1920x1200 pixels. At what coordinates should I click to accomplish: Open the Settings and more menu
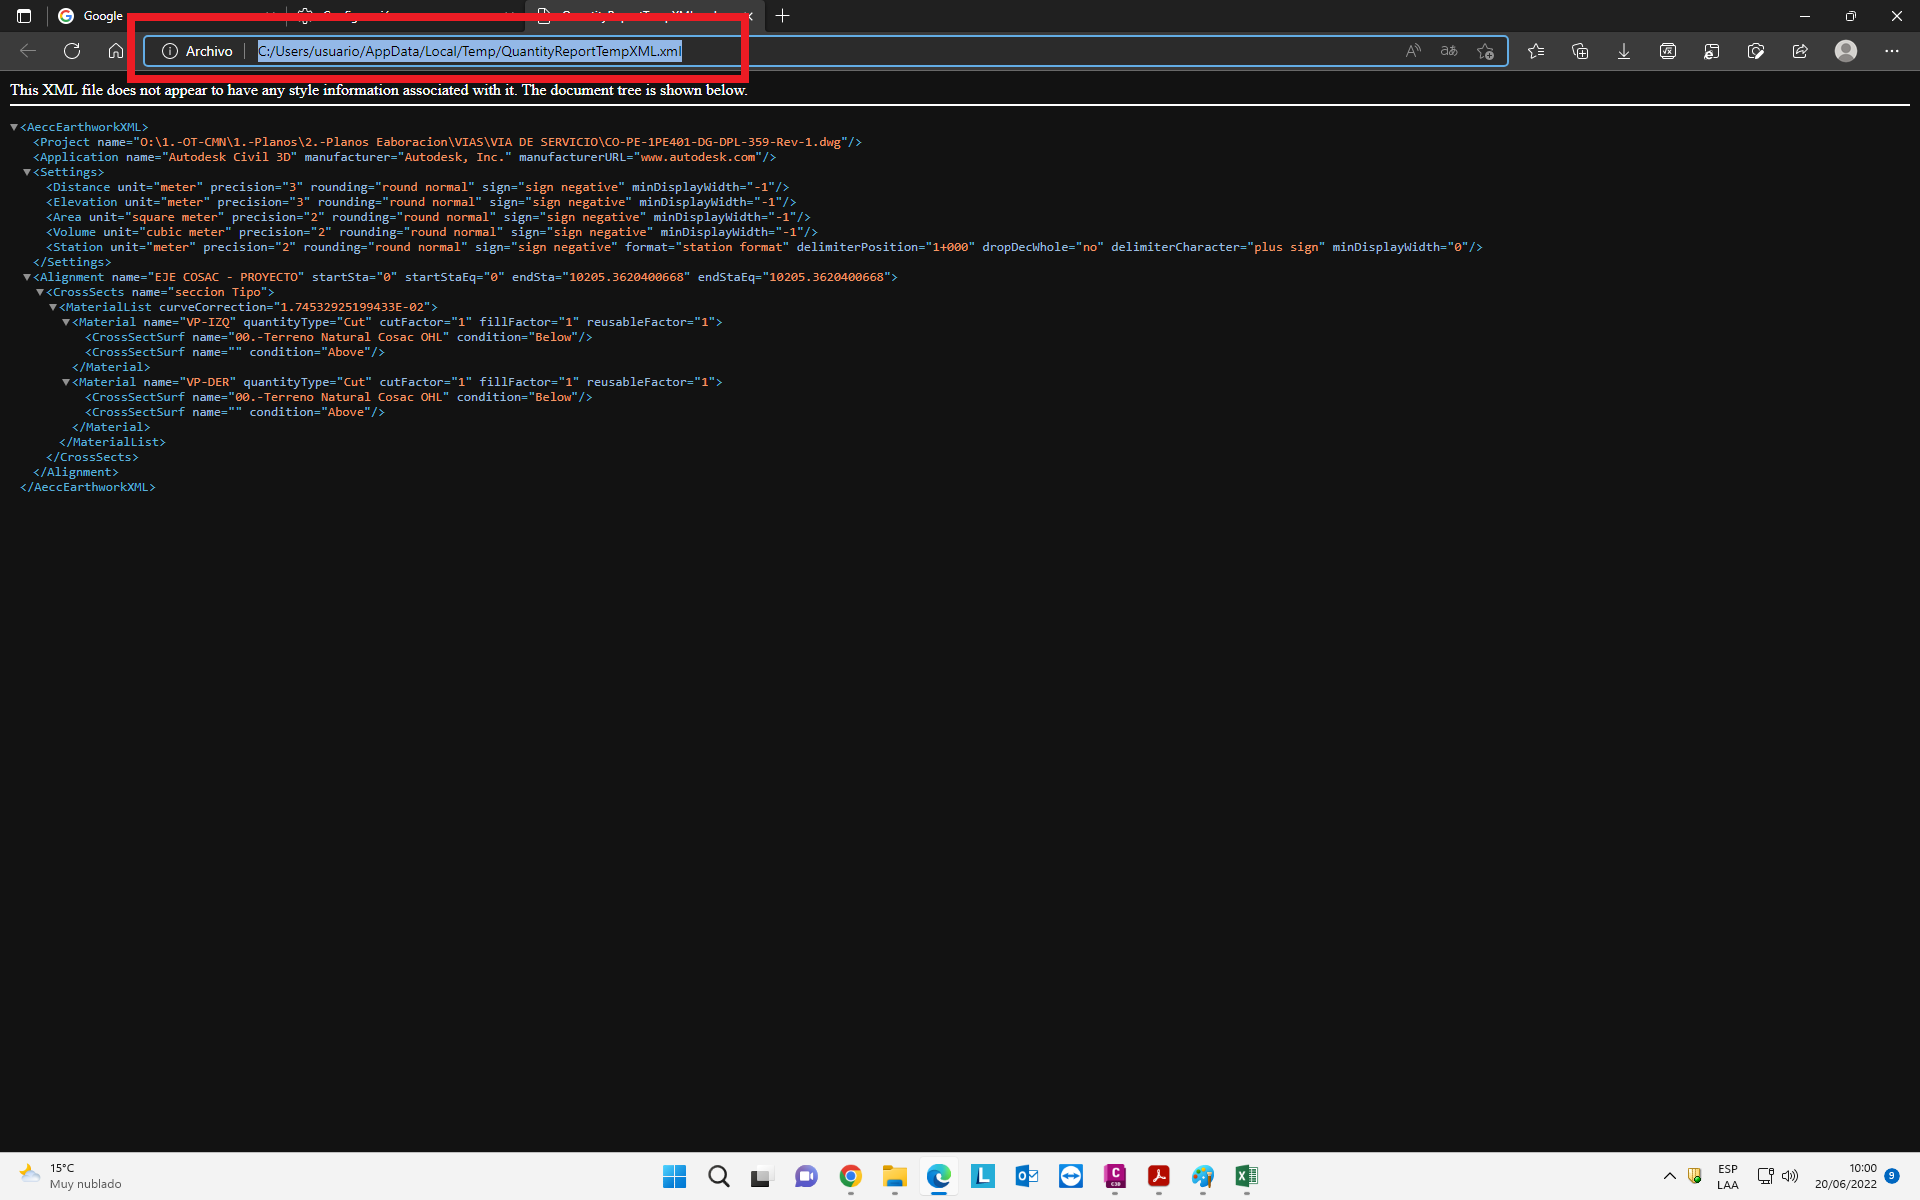click(x=1892, y=51)
